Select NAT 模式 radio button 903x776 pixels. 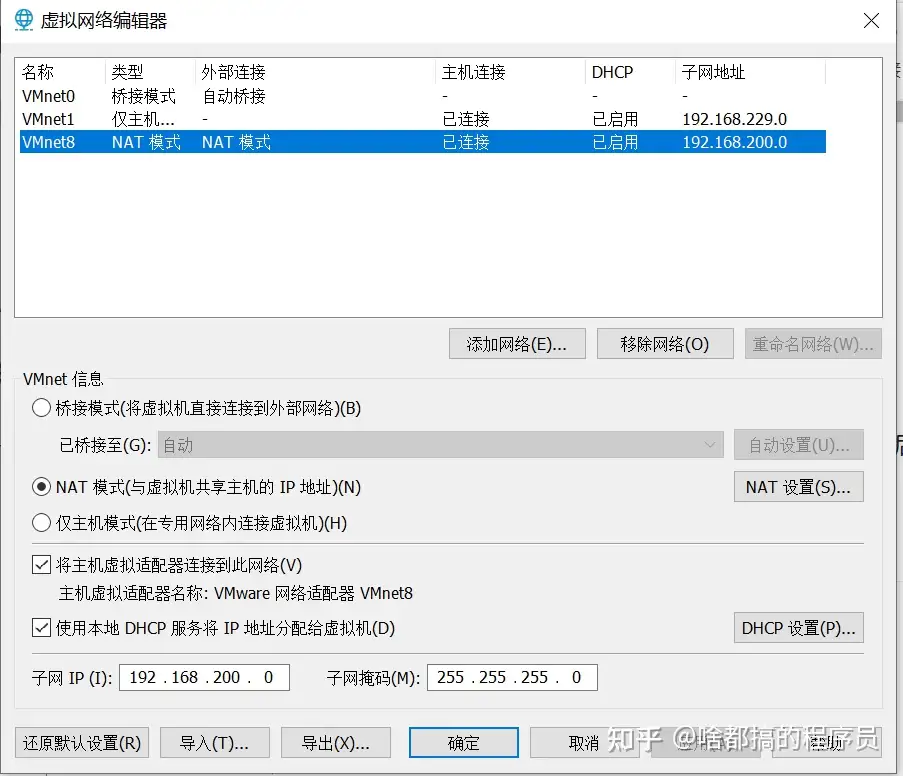pyautogui.click(x=41, y=487)
